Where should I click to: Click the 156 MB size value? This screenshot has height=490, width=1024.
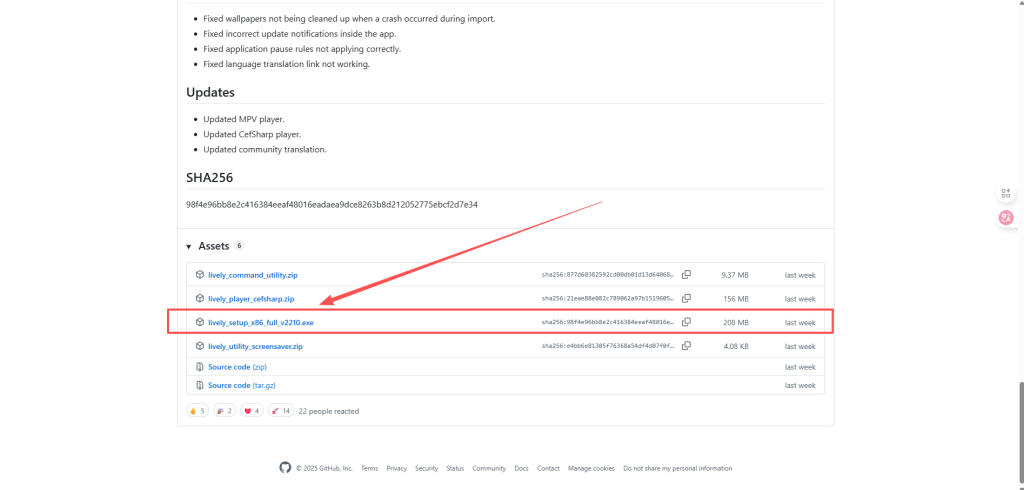(736, 299)
